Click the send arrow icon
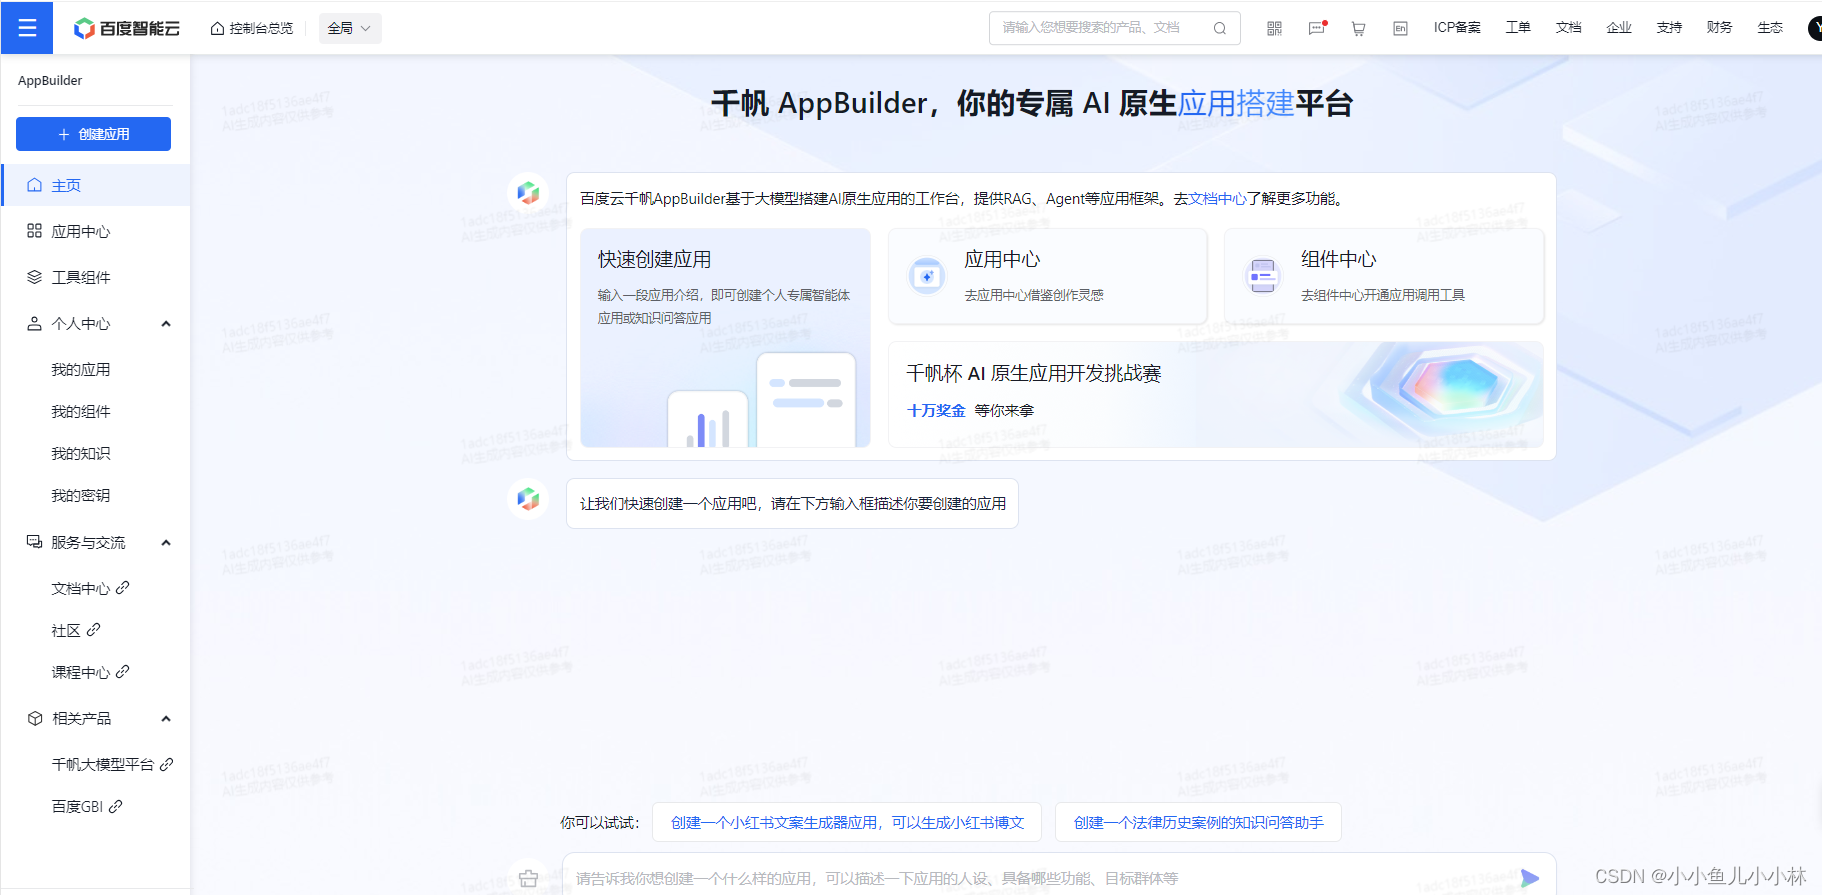The width and height of the screenshot is (1822, 895). (x=1530, y=878)
